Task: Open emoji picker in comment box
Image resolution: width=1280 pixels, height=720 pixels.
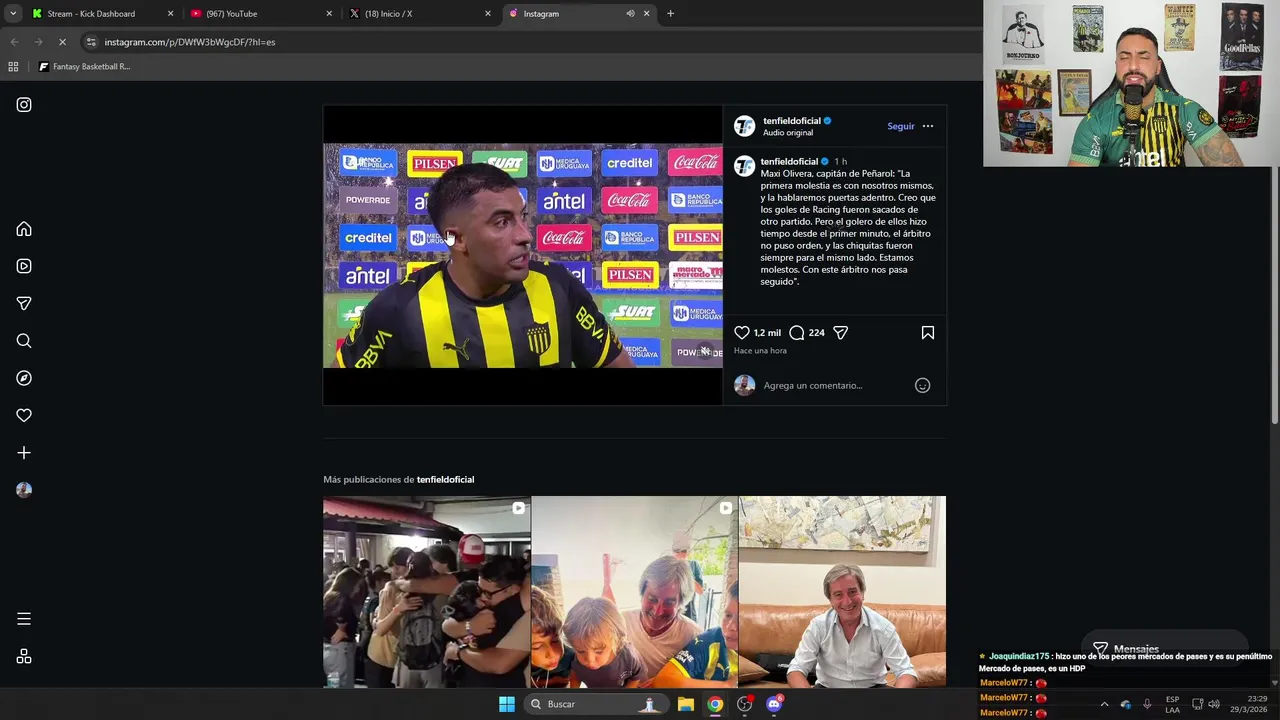Action: [x=922, y=385]
